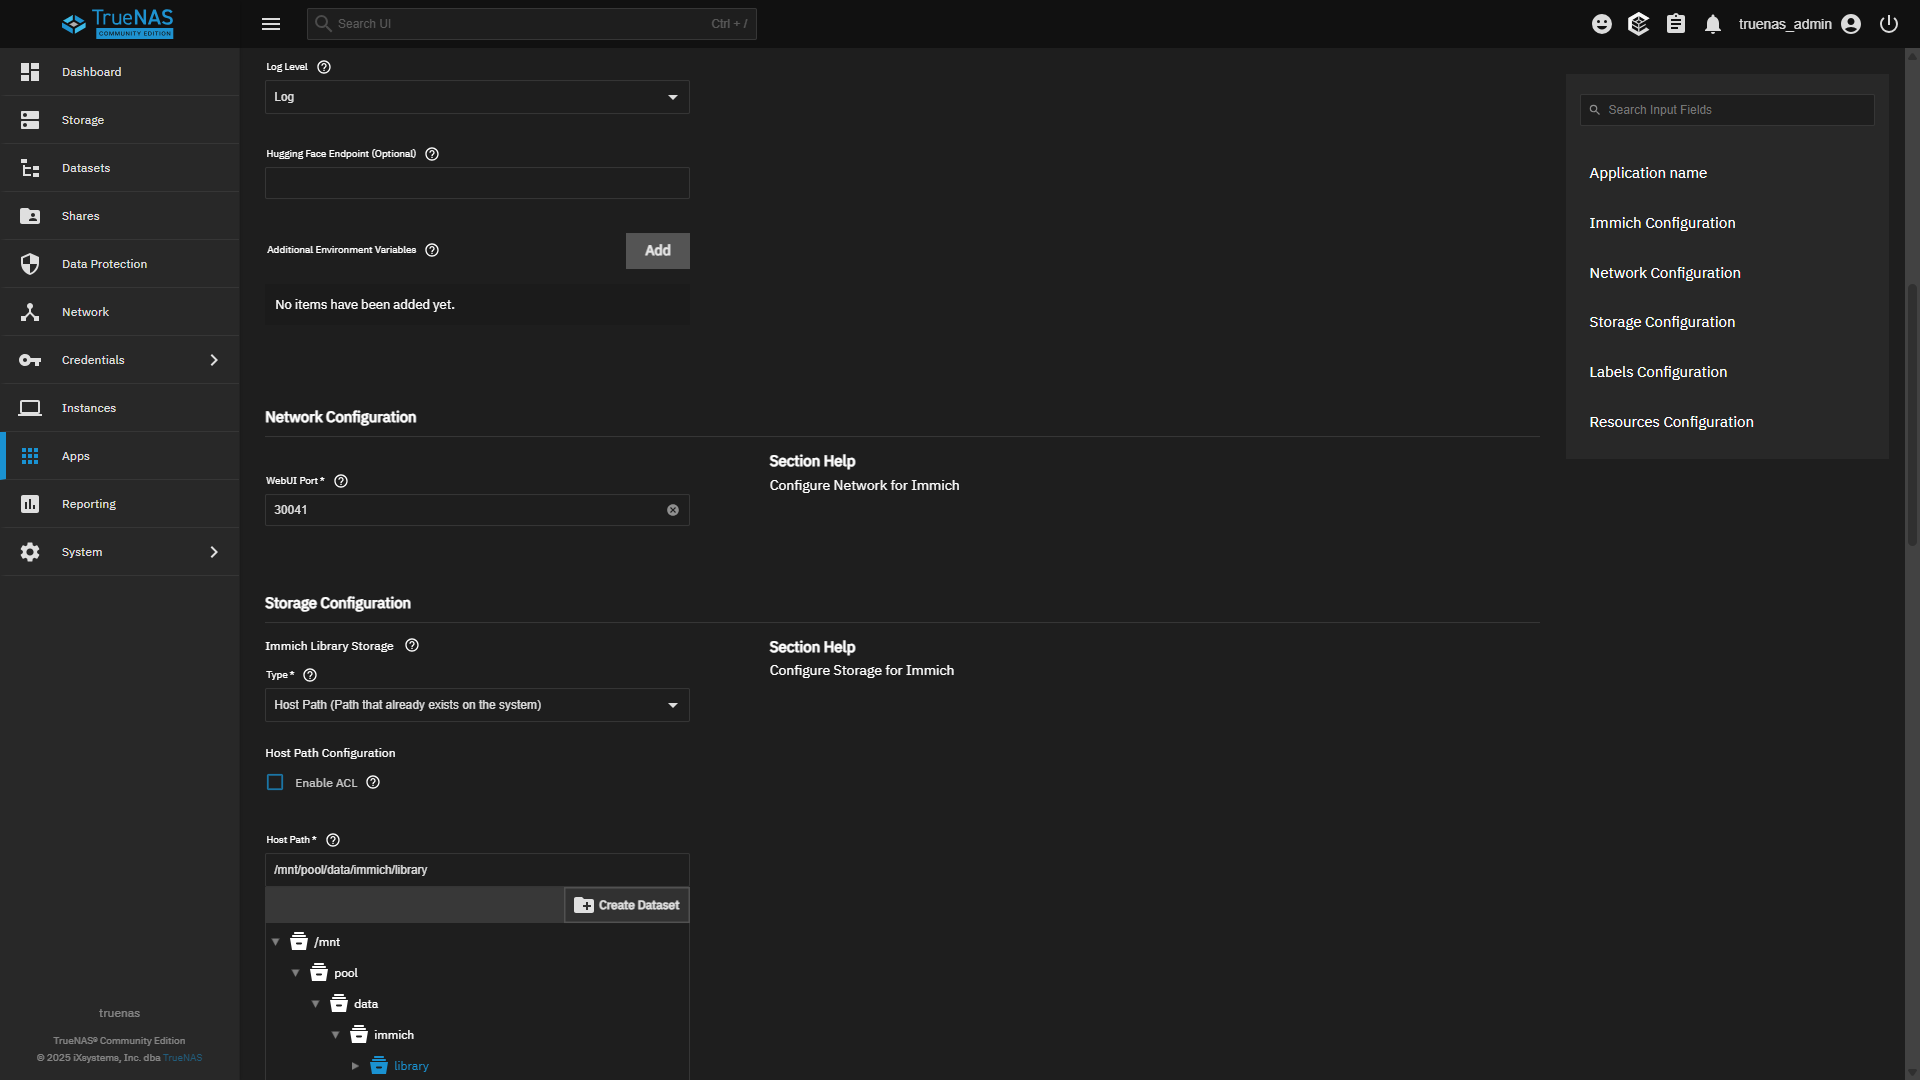The image size is (1920, 1080).
Task: Click the power button icon
Action: (x=1888, y=24)
